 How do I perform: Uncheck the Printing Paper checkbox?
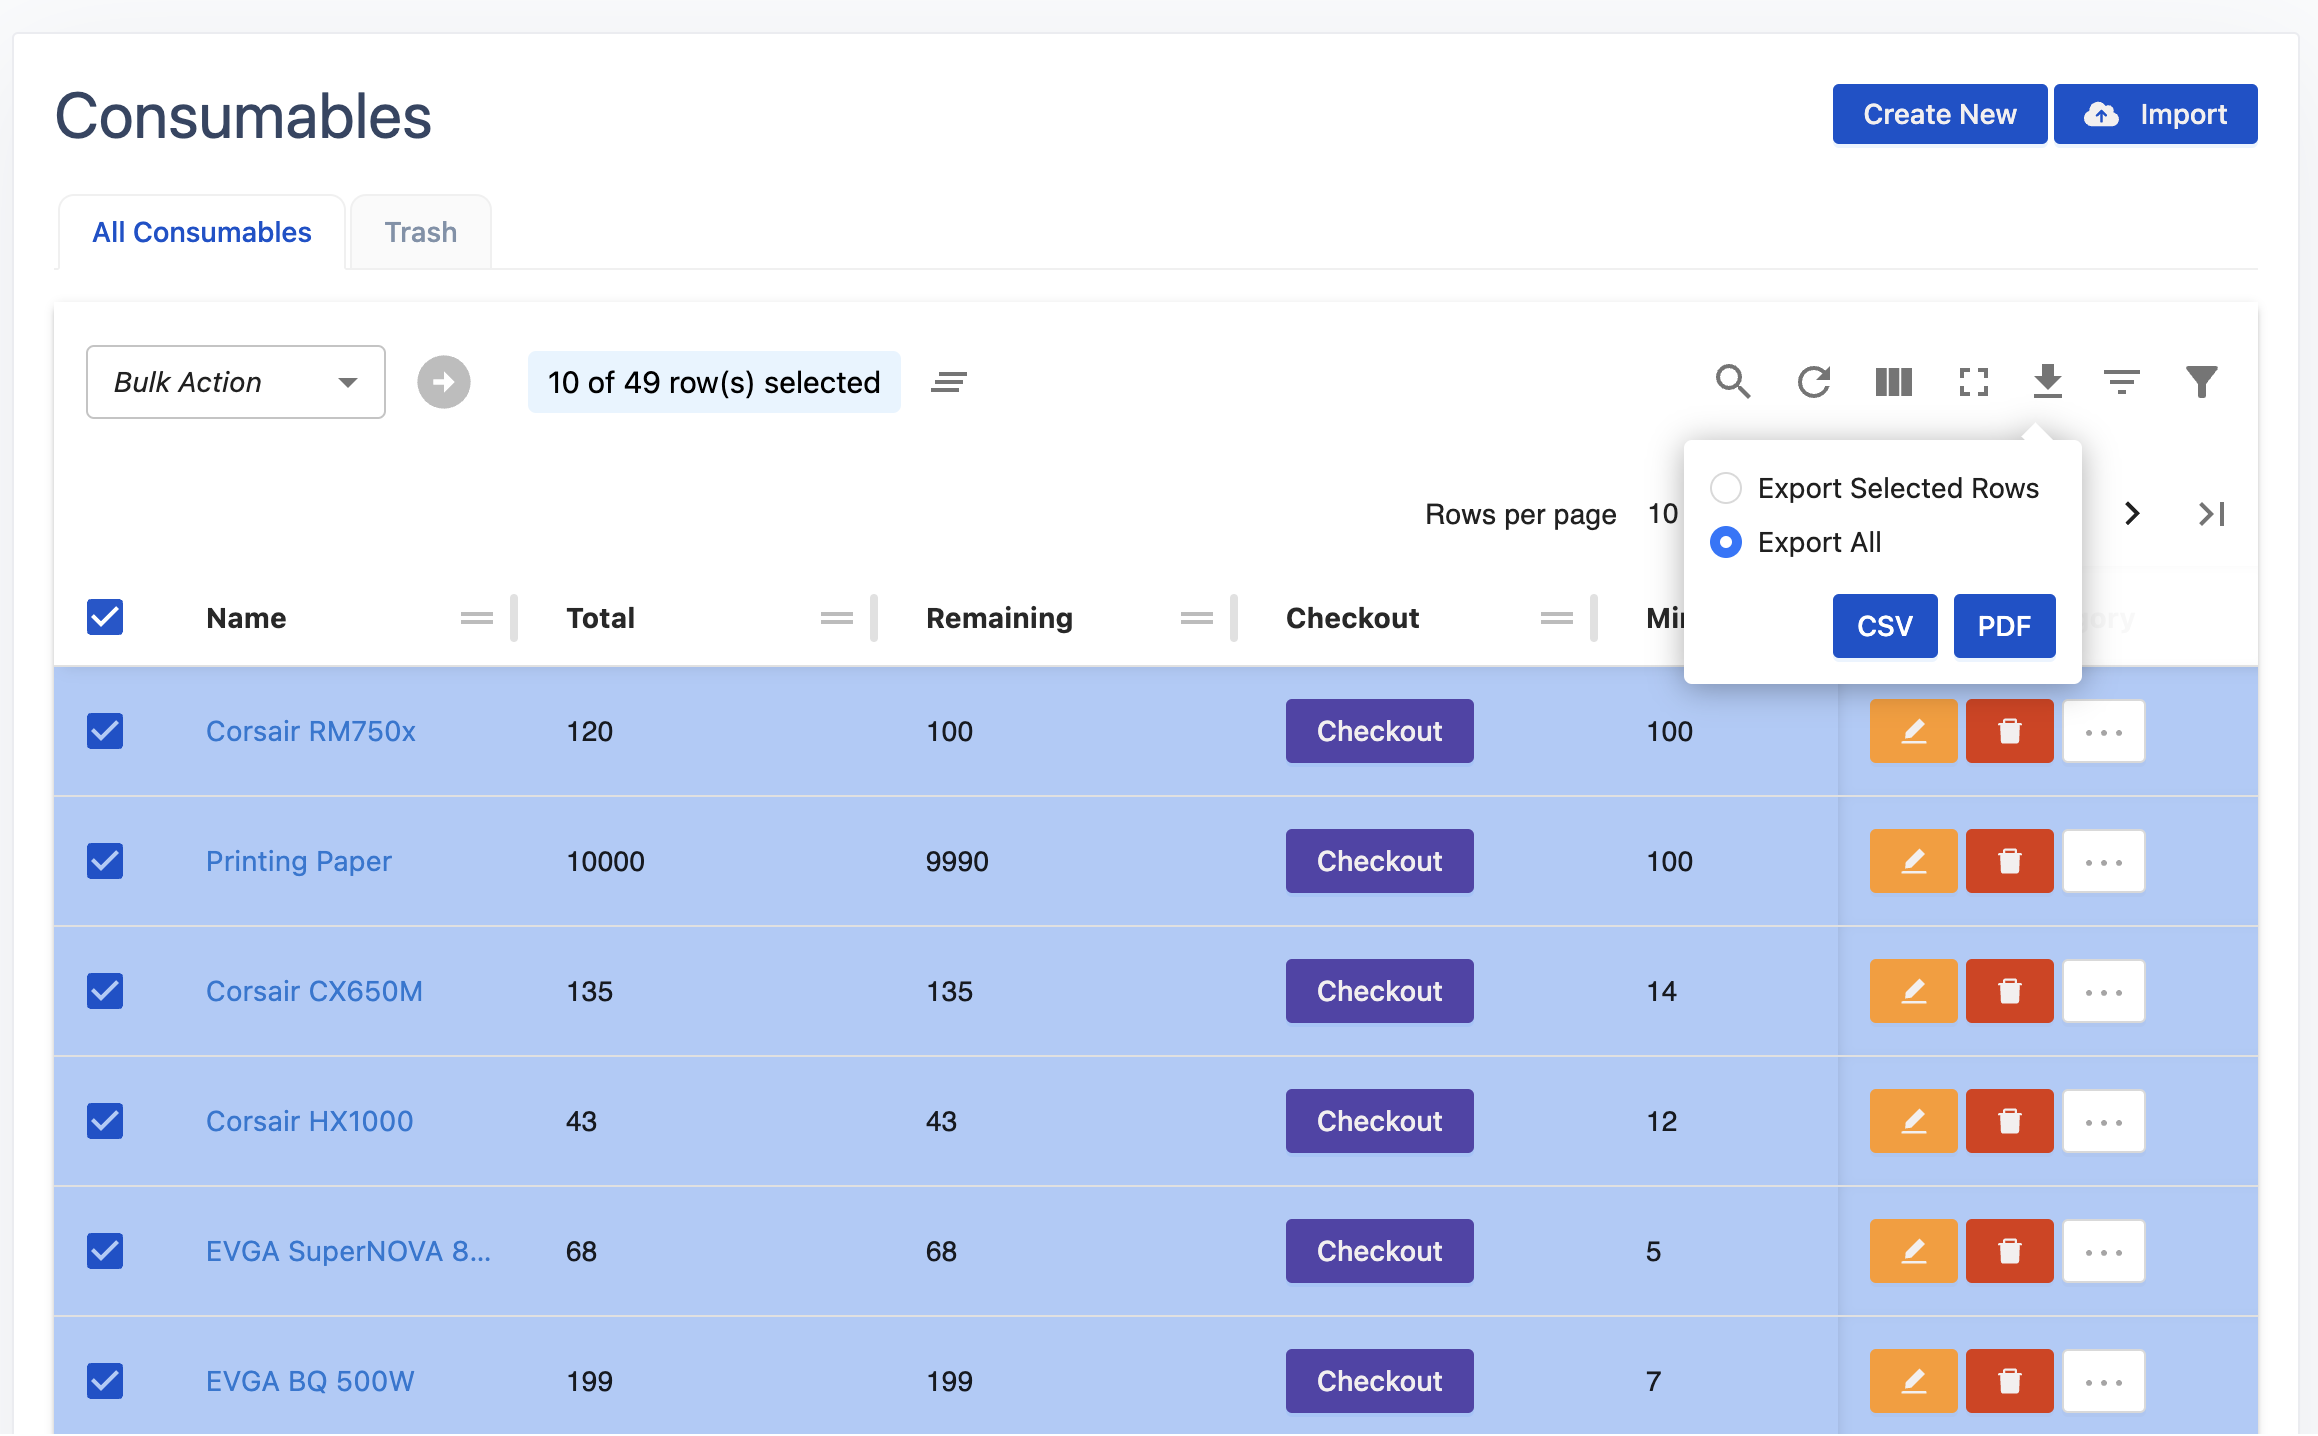(x=105, y=861)
